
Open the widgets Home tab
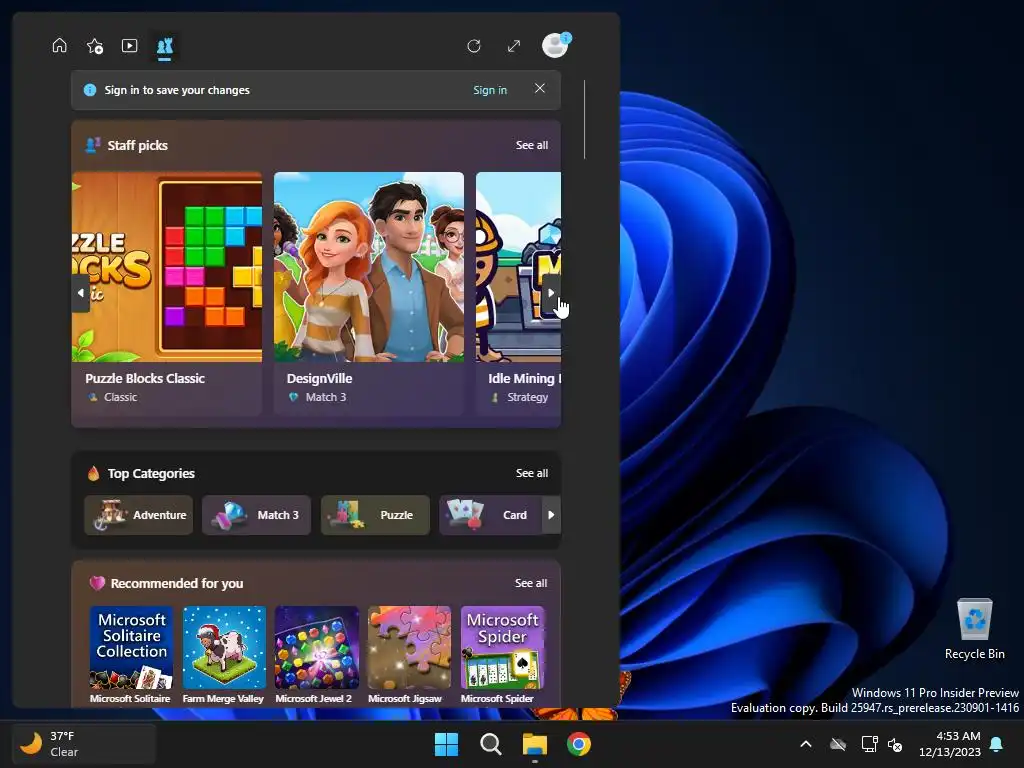(x=59, y=46)
